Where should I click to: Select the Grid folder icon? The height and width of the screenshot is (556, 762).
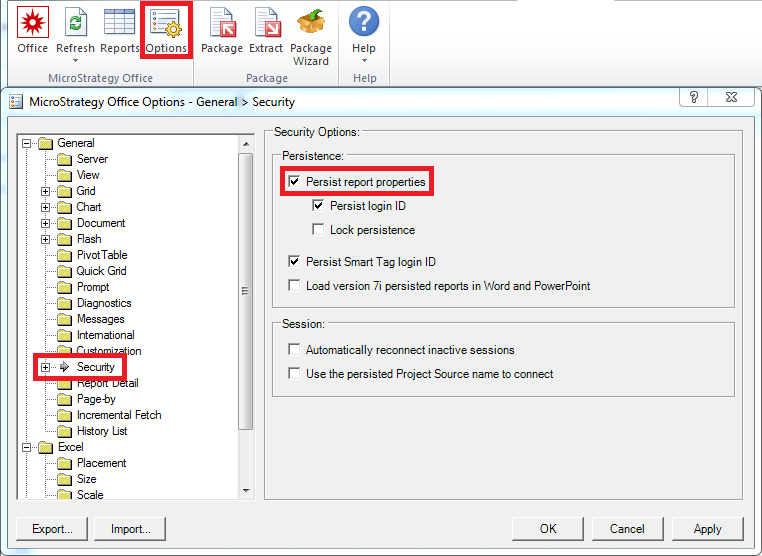[x=64, y=191]
